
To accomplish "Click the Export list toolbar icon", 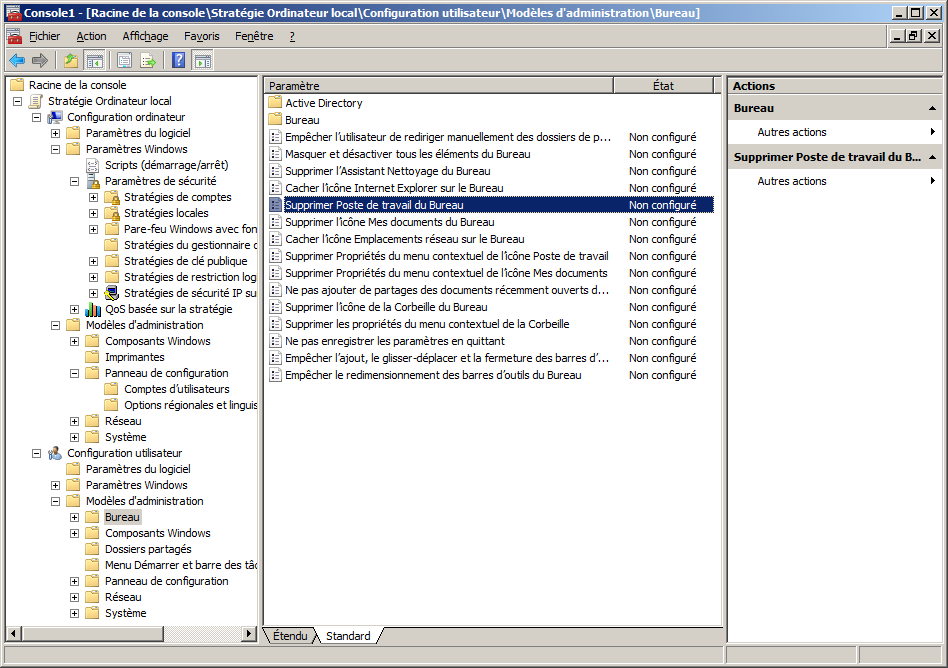I will 148,60.
